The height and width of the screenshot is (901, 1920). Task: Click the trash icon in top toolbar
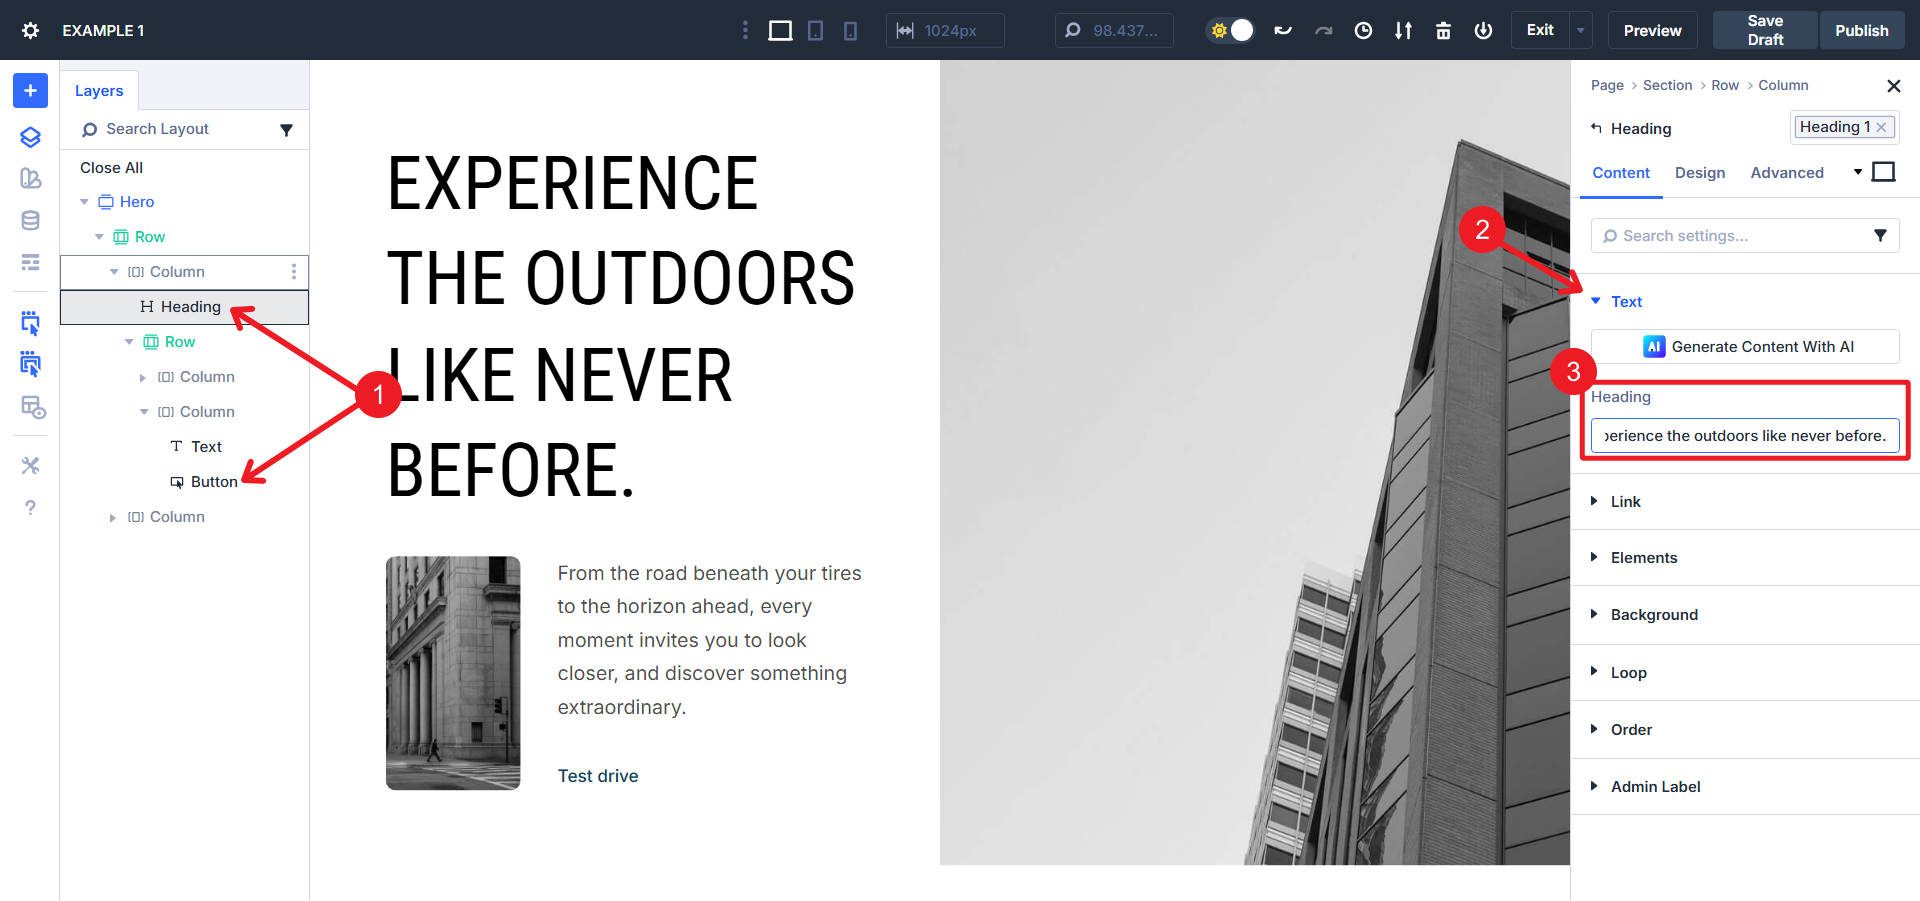1443,31
